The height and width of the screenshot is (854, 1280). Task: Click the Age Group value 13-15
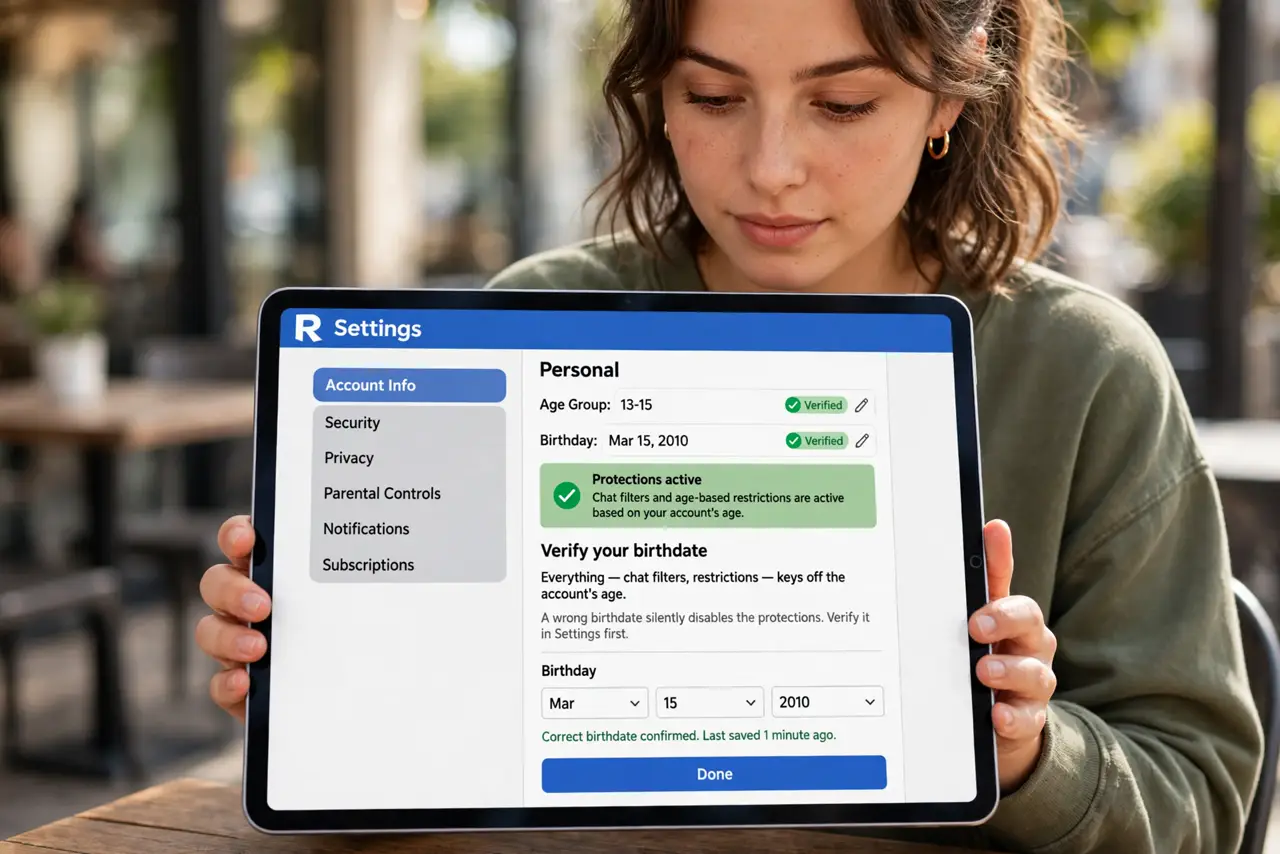[x=636, y=405]
